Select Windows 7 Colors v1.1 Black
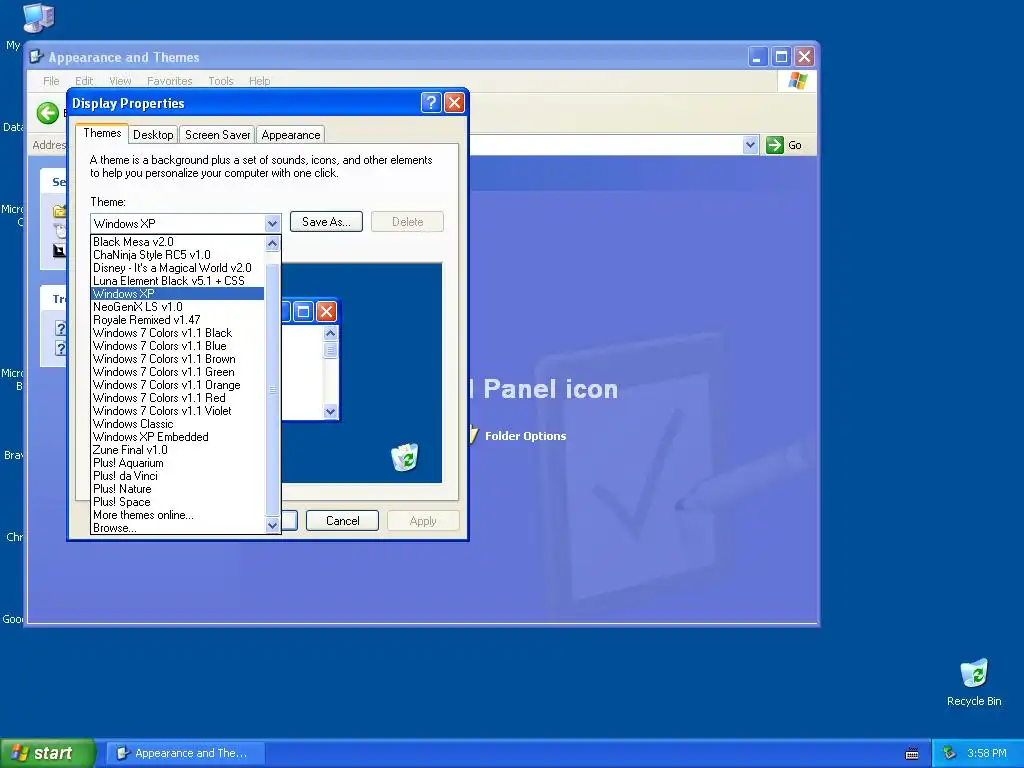 178,333
